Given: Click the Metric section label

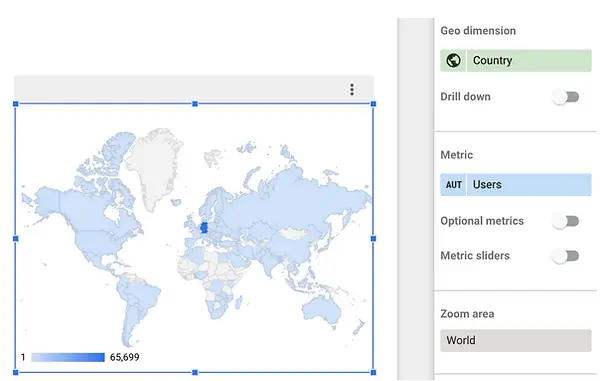Looking at the screenshot, I should point(457,155).
